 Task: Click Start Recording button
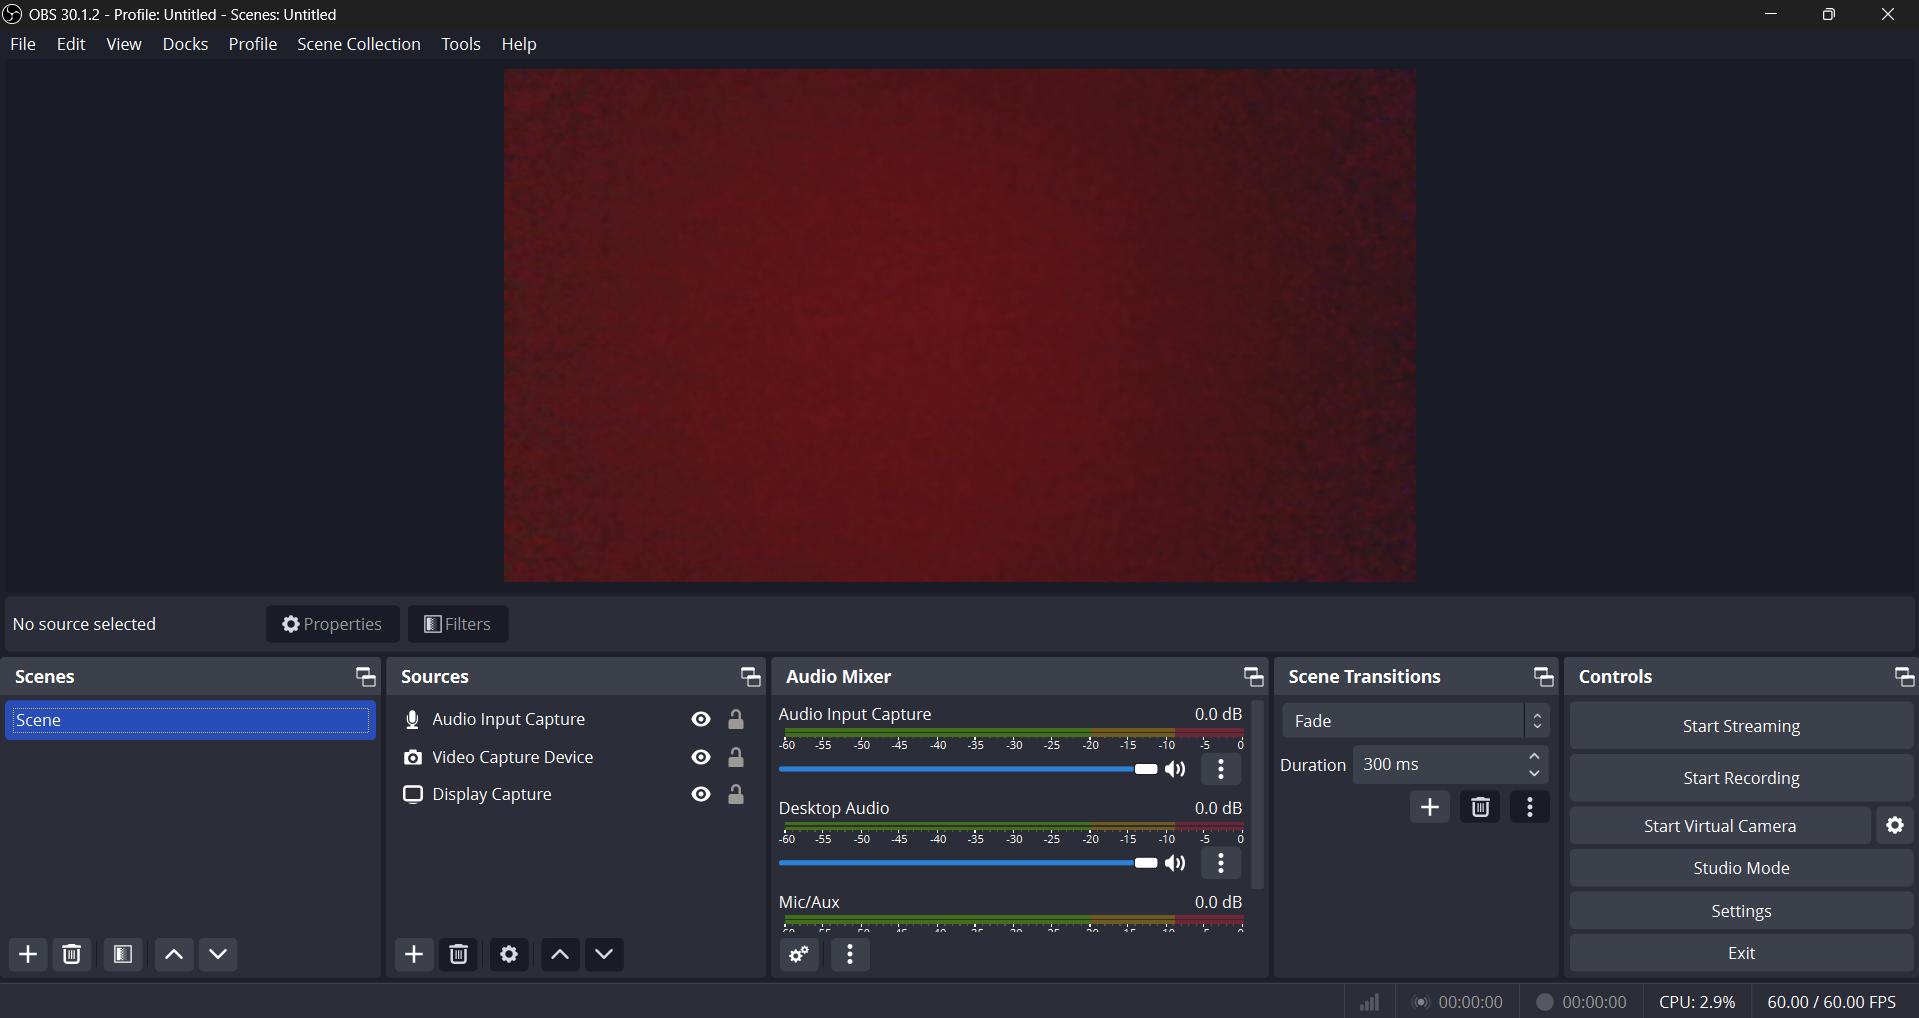pyautogui.click(x=1740, y=778)
